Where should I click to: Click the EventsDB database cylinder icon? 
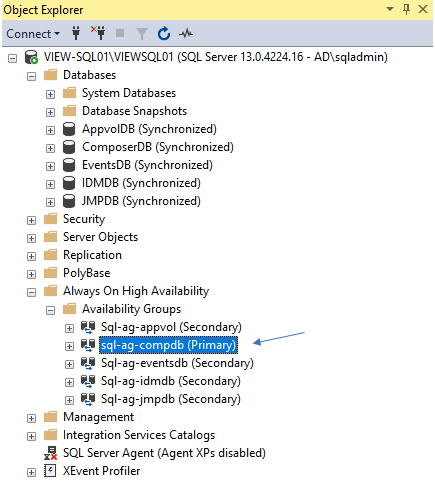click(69, 165)
